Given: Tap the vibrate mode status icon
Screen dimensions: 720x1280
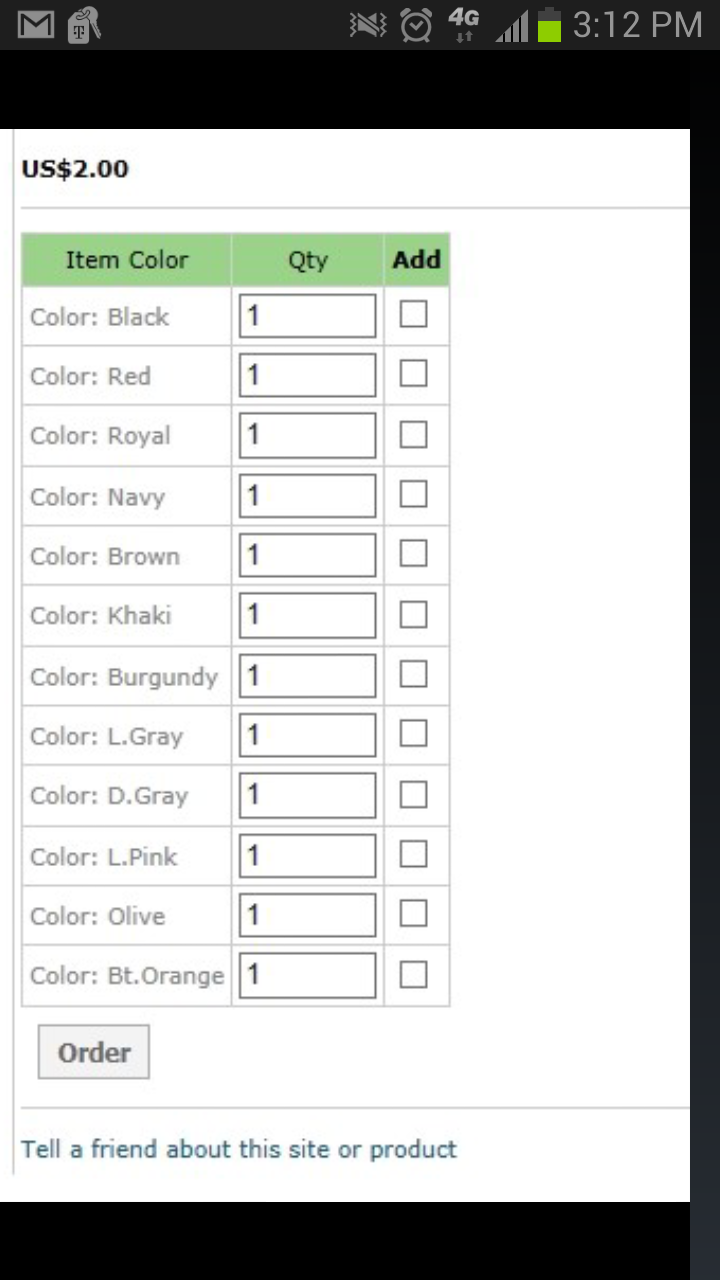Looking at the screenshot, I should pyautogui.click(x=368, y=24).
